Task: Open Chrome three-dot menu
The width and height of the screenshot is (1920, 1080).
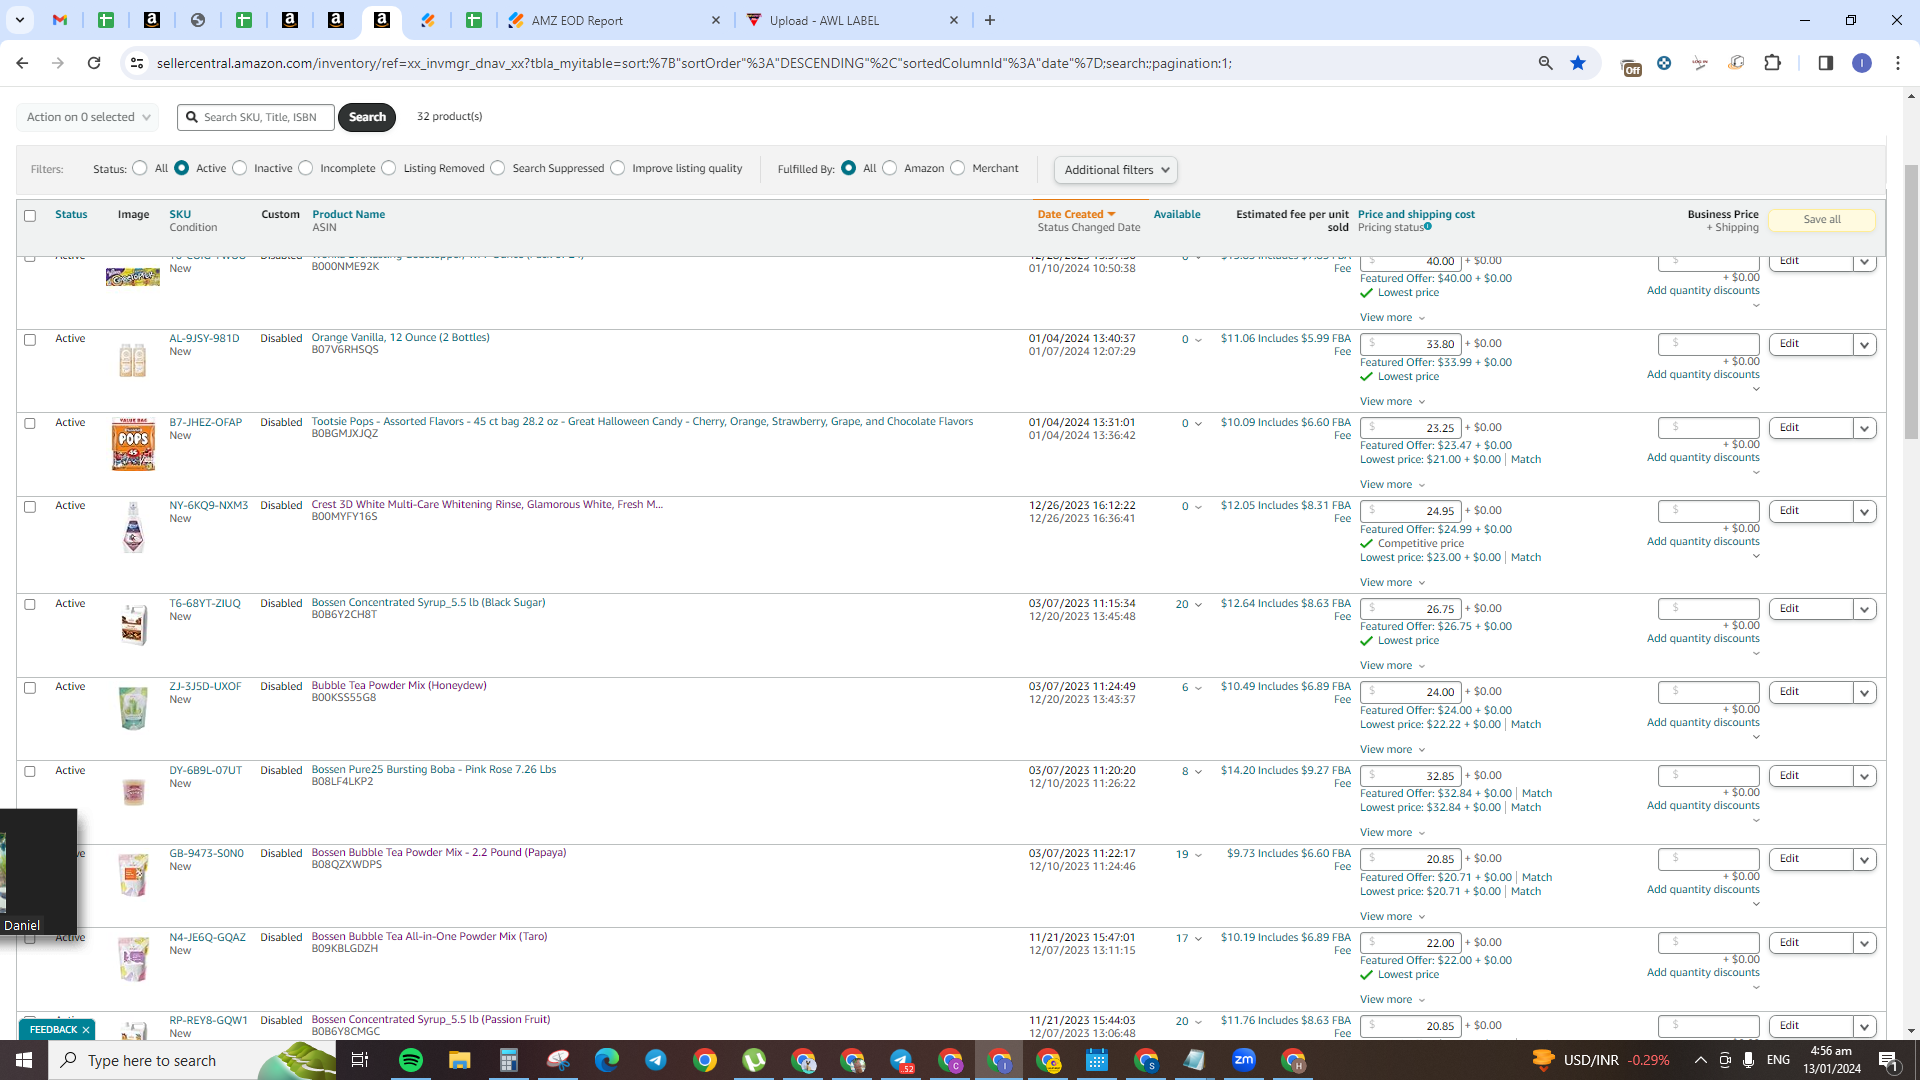Action: point(1898,63)
